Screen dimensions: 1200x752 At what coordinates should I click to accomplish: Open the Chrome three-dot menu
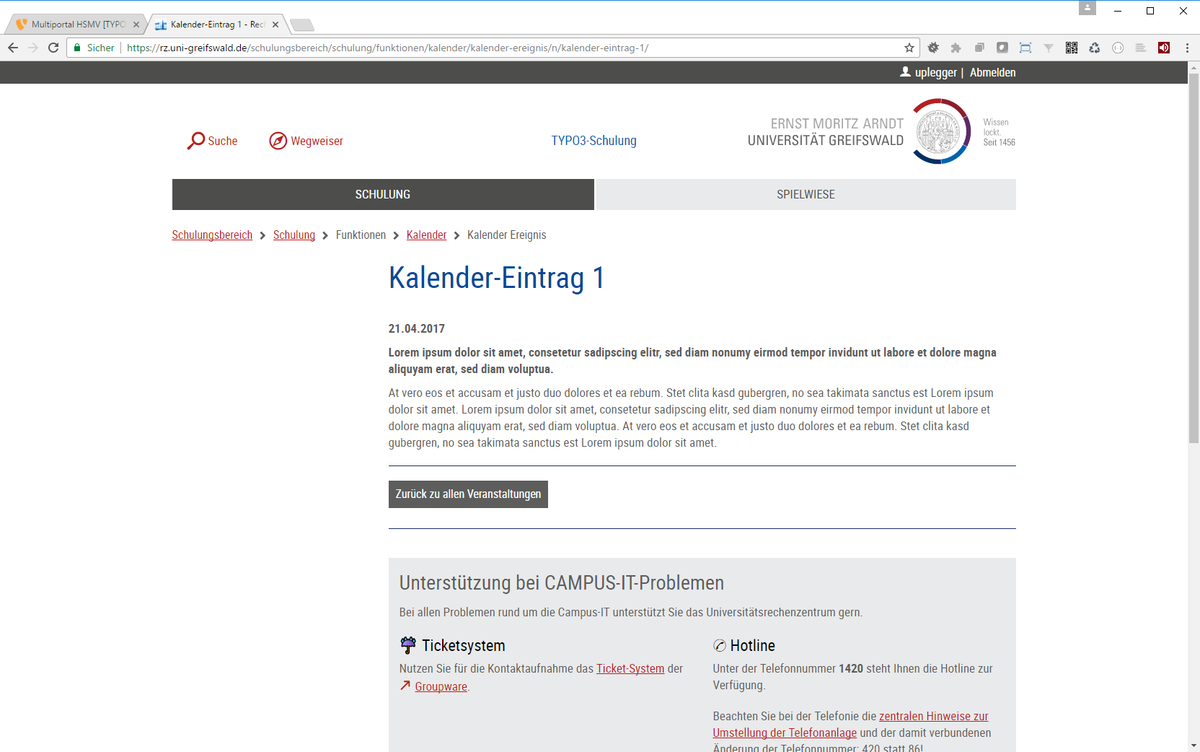pos(1186,47)
